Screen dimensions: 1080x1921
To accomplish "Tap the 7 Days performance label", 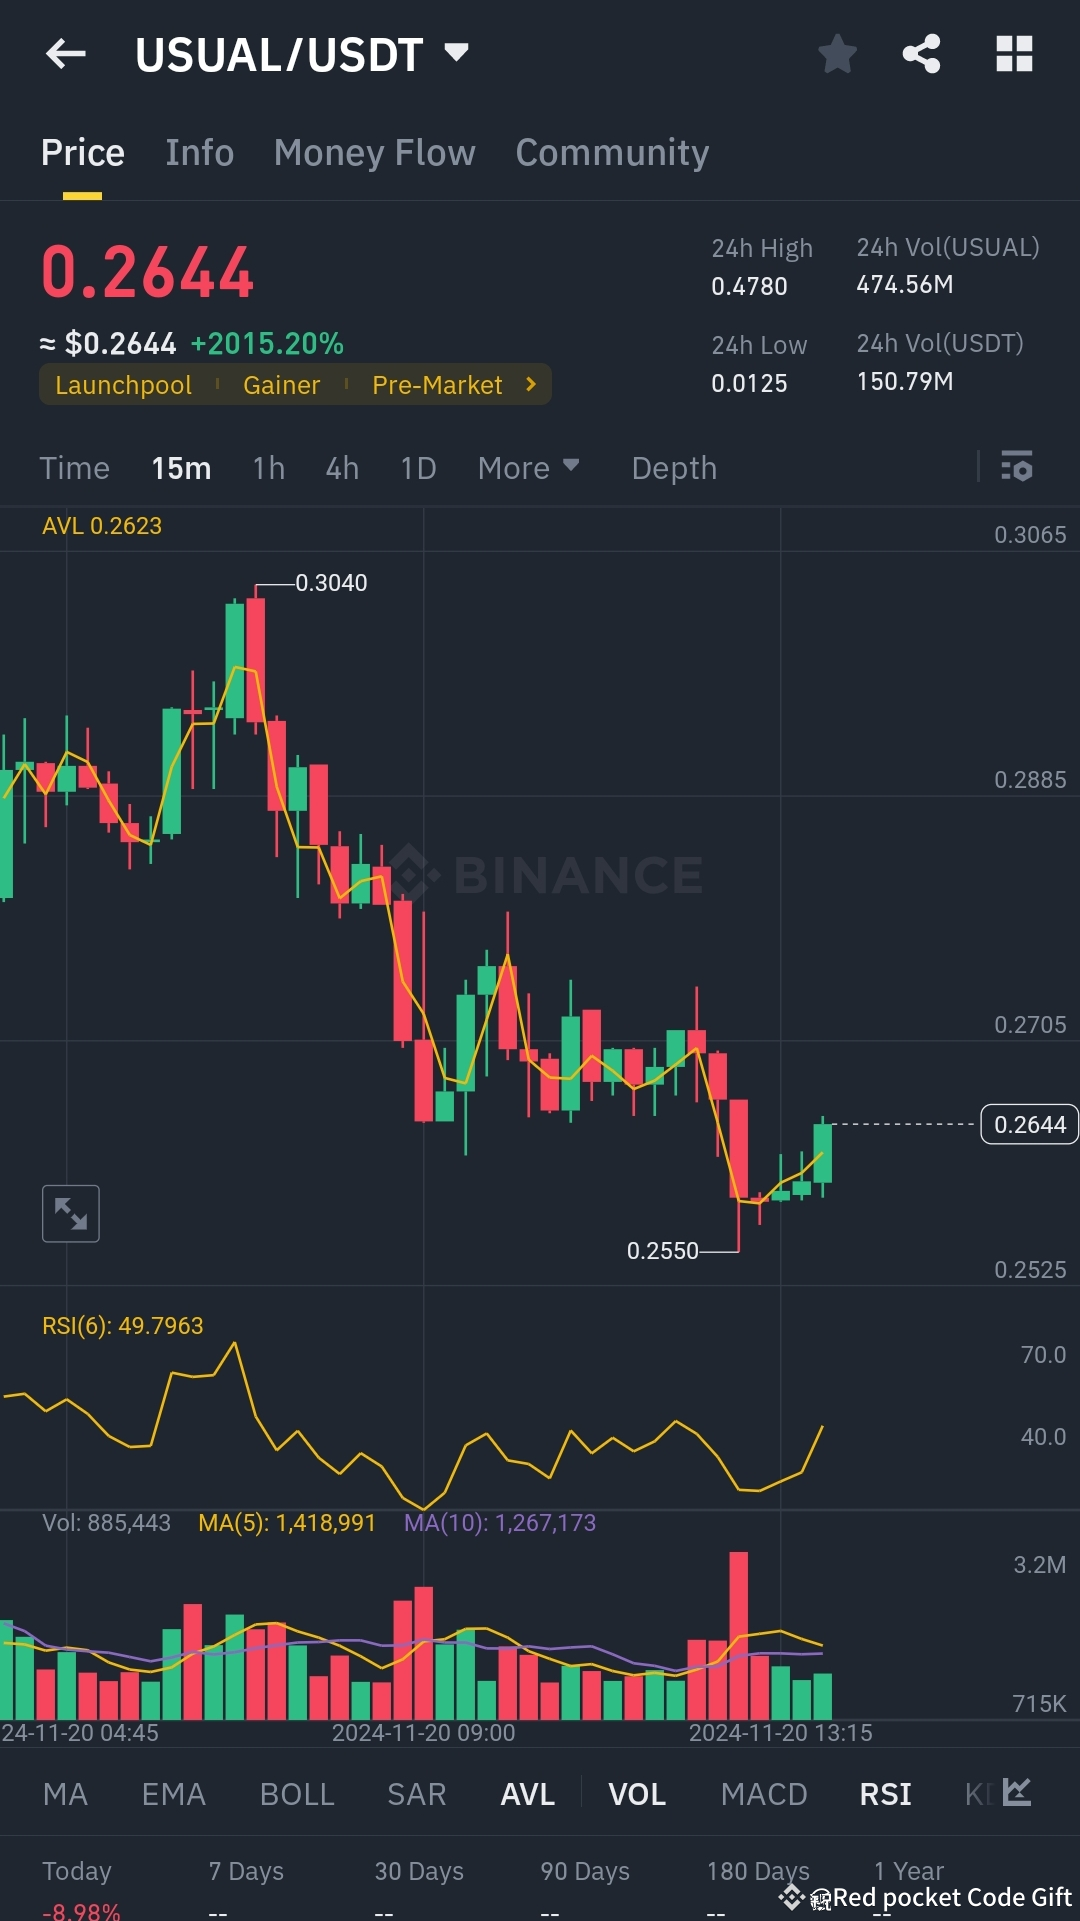I will click(x=246, y=1870).
